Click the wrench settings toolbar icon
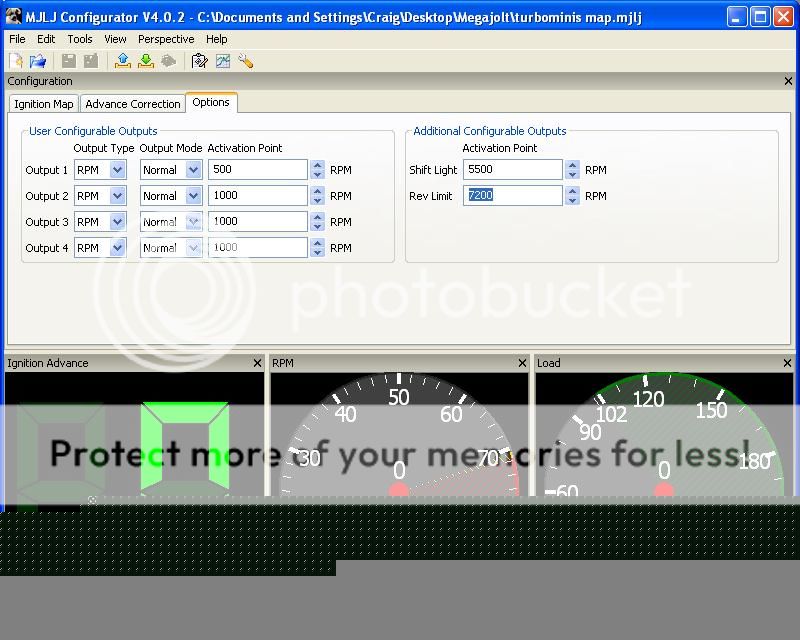 [x=245, y=61]
